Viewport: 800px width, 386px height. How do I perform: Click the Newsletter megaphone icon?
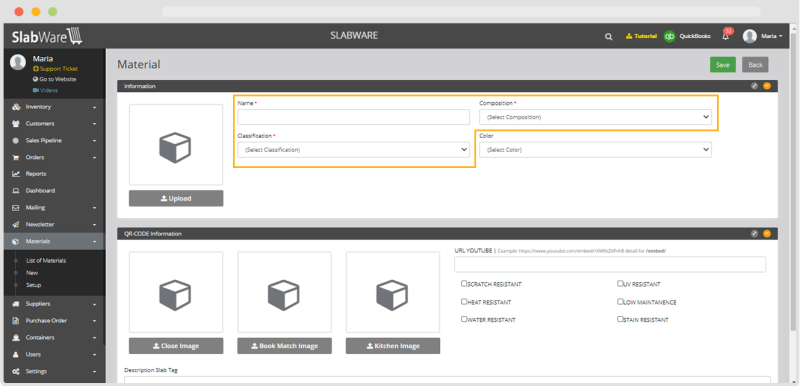coord(16,224)
